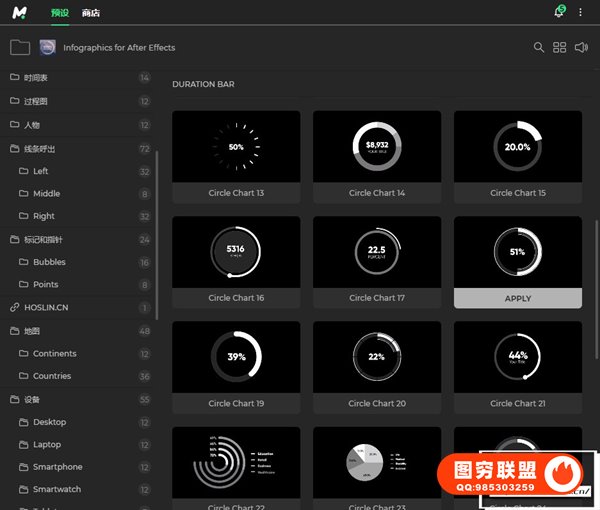Open the three-dot more options menu
Viewport: 600px width, 510px height.
(581, 12)
